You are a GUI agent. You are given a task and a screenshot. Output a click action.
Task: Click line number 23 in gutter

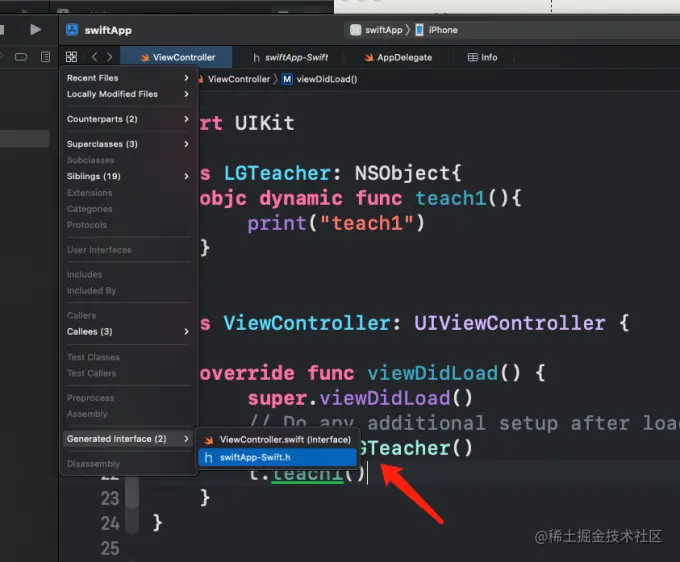tap(110, 499)
